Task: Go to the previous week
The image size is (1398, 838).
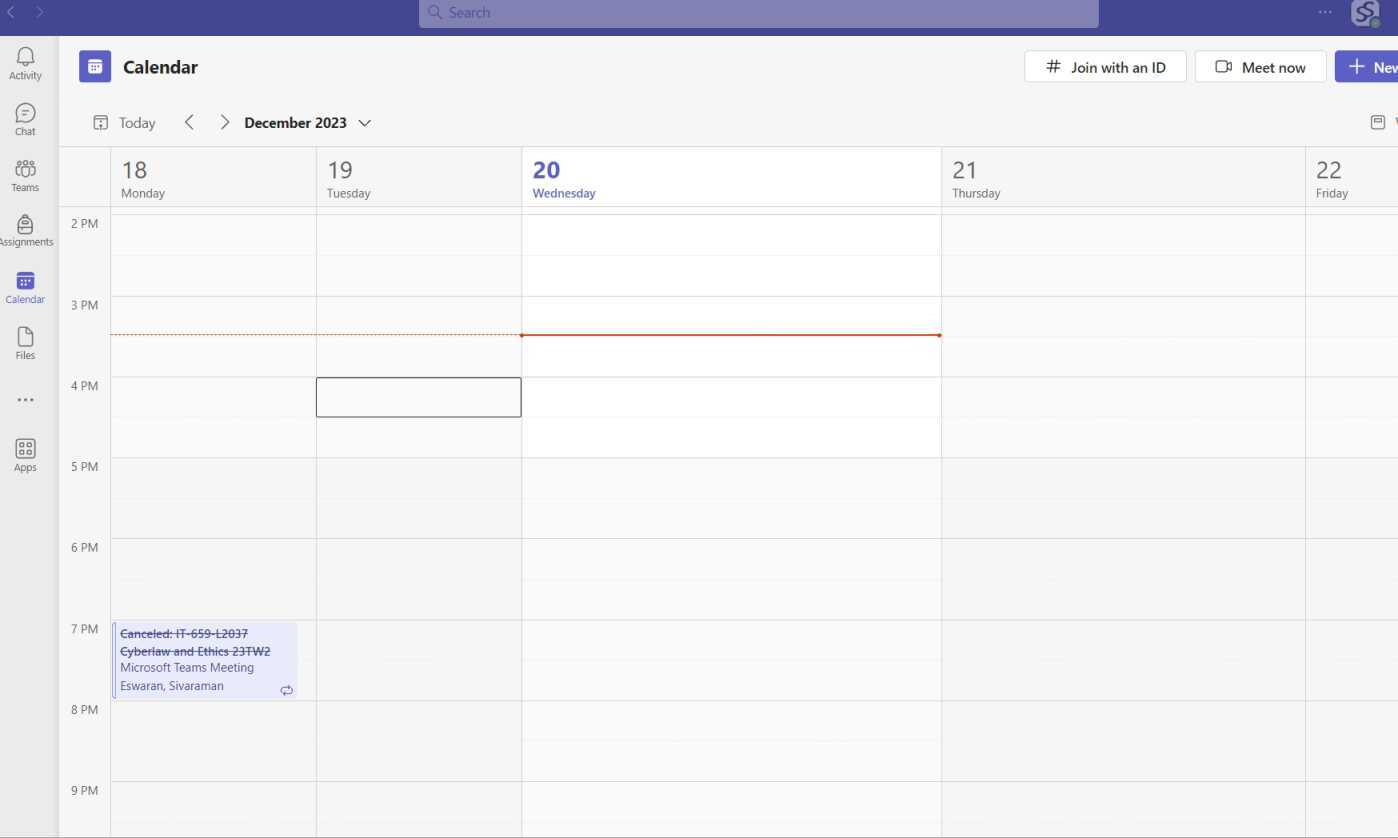Action: point(189,122)
